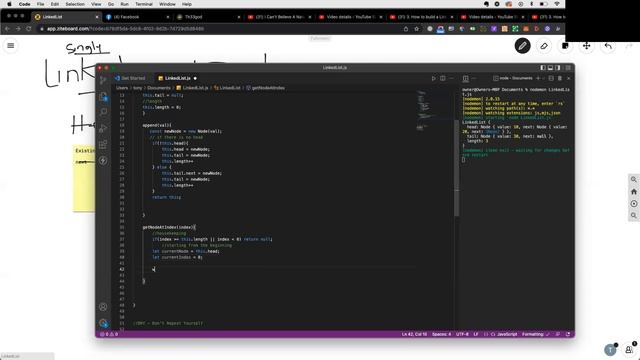
Task: Delete the terminal with trash icon
Action: coord(560,78)
